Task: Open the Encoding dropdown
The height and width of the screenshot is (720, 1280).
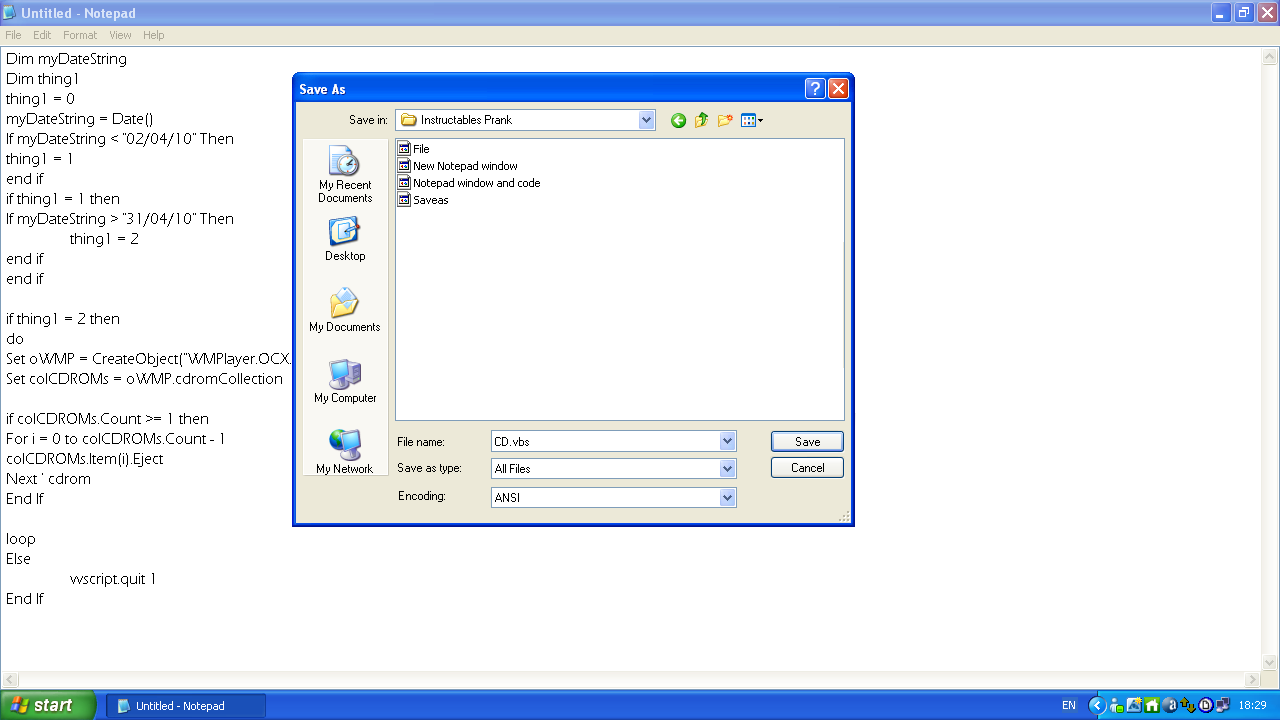Action: pyautogui.click(x=728, y=496)
